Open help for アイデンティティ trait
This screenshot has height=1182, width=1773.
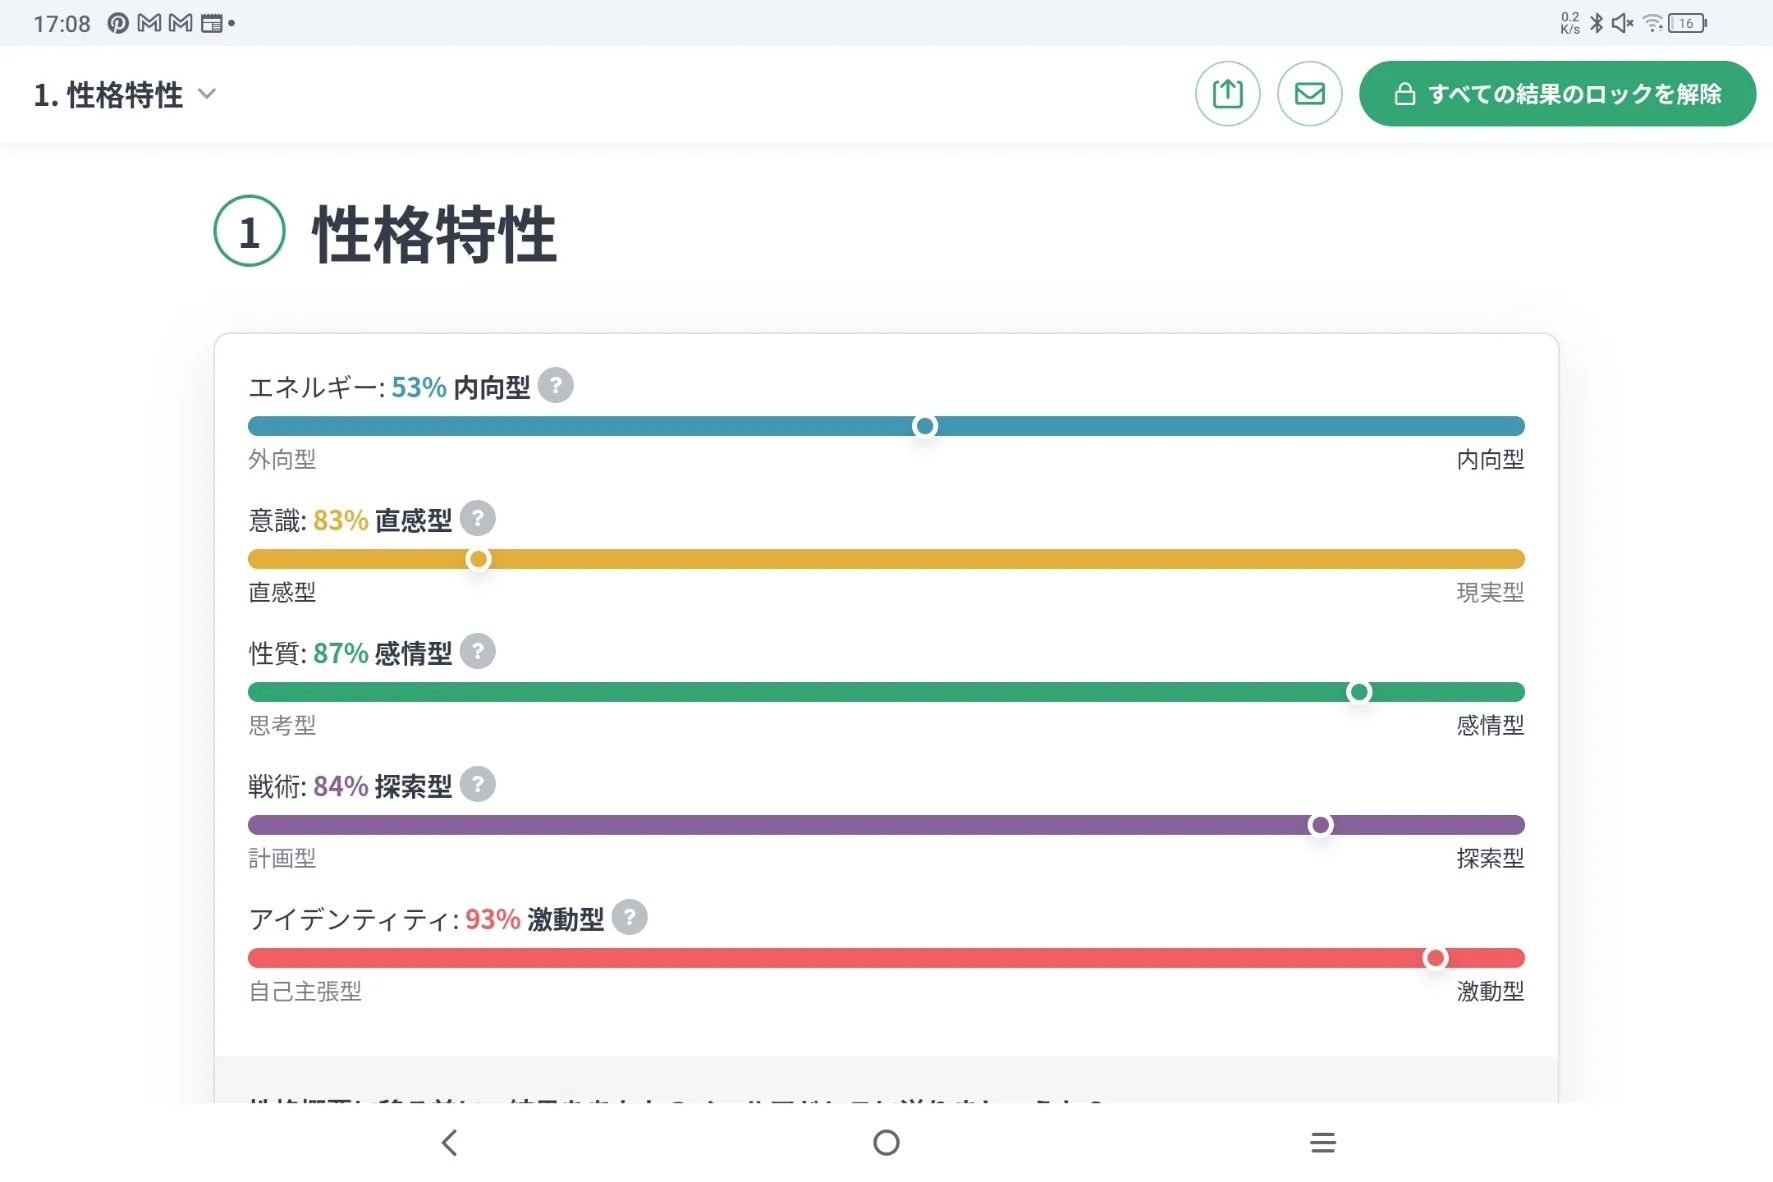(x=629, y=917)
